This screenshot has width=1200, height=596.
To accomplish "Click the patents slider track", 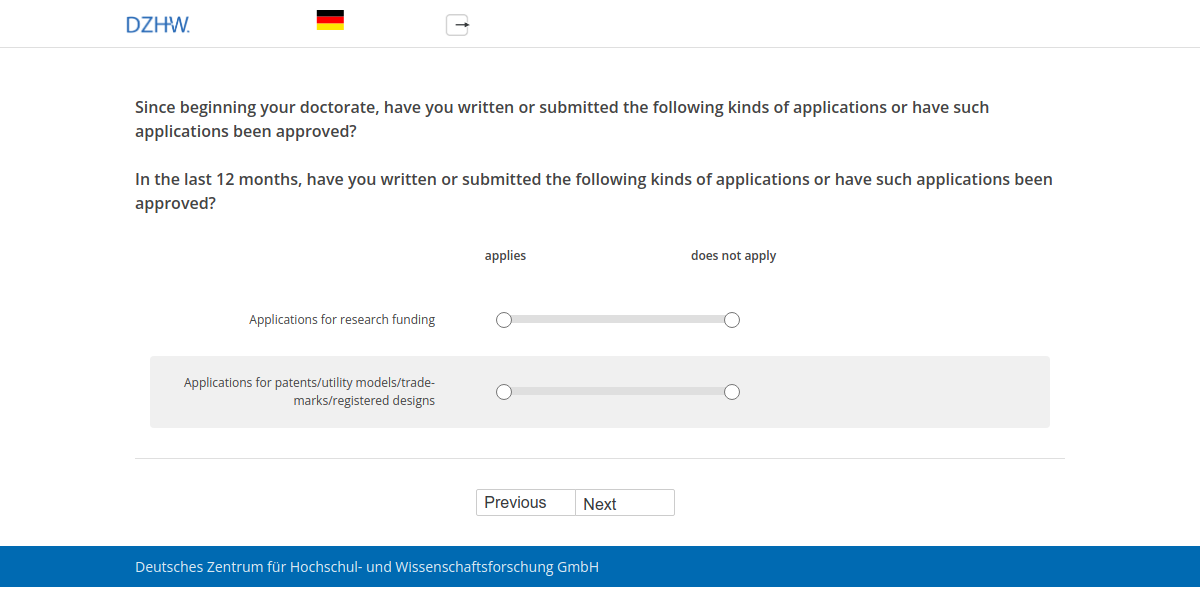I will (617, 392).
